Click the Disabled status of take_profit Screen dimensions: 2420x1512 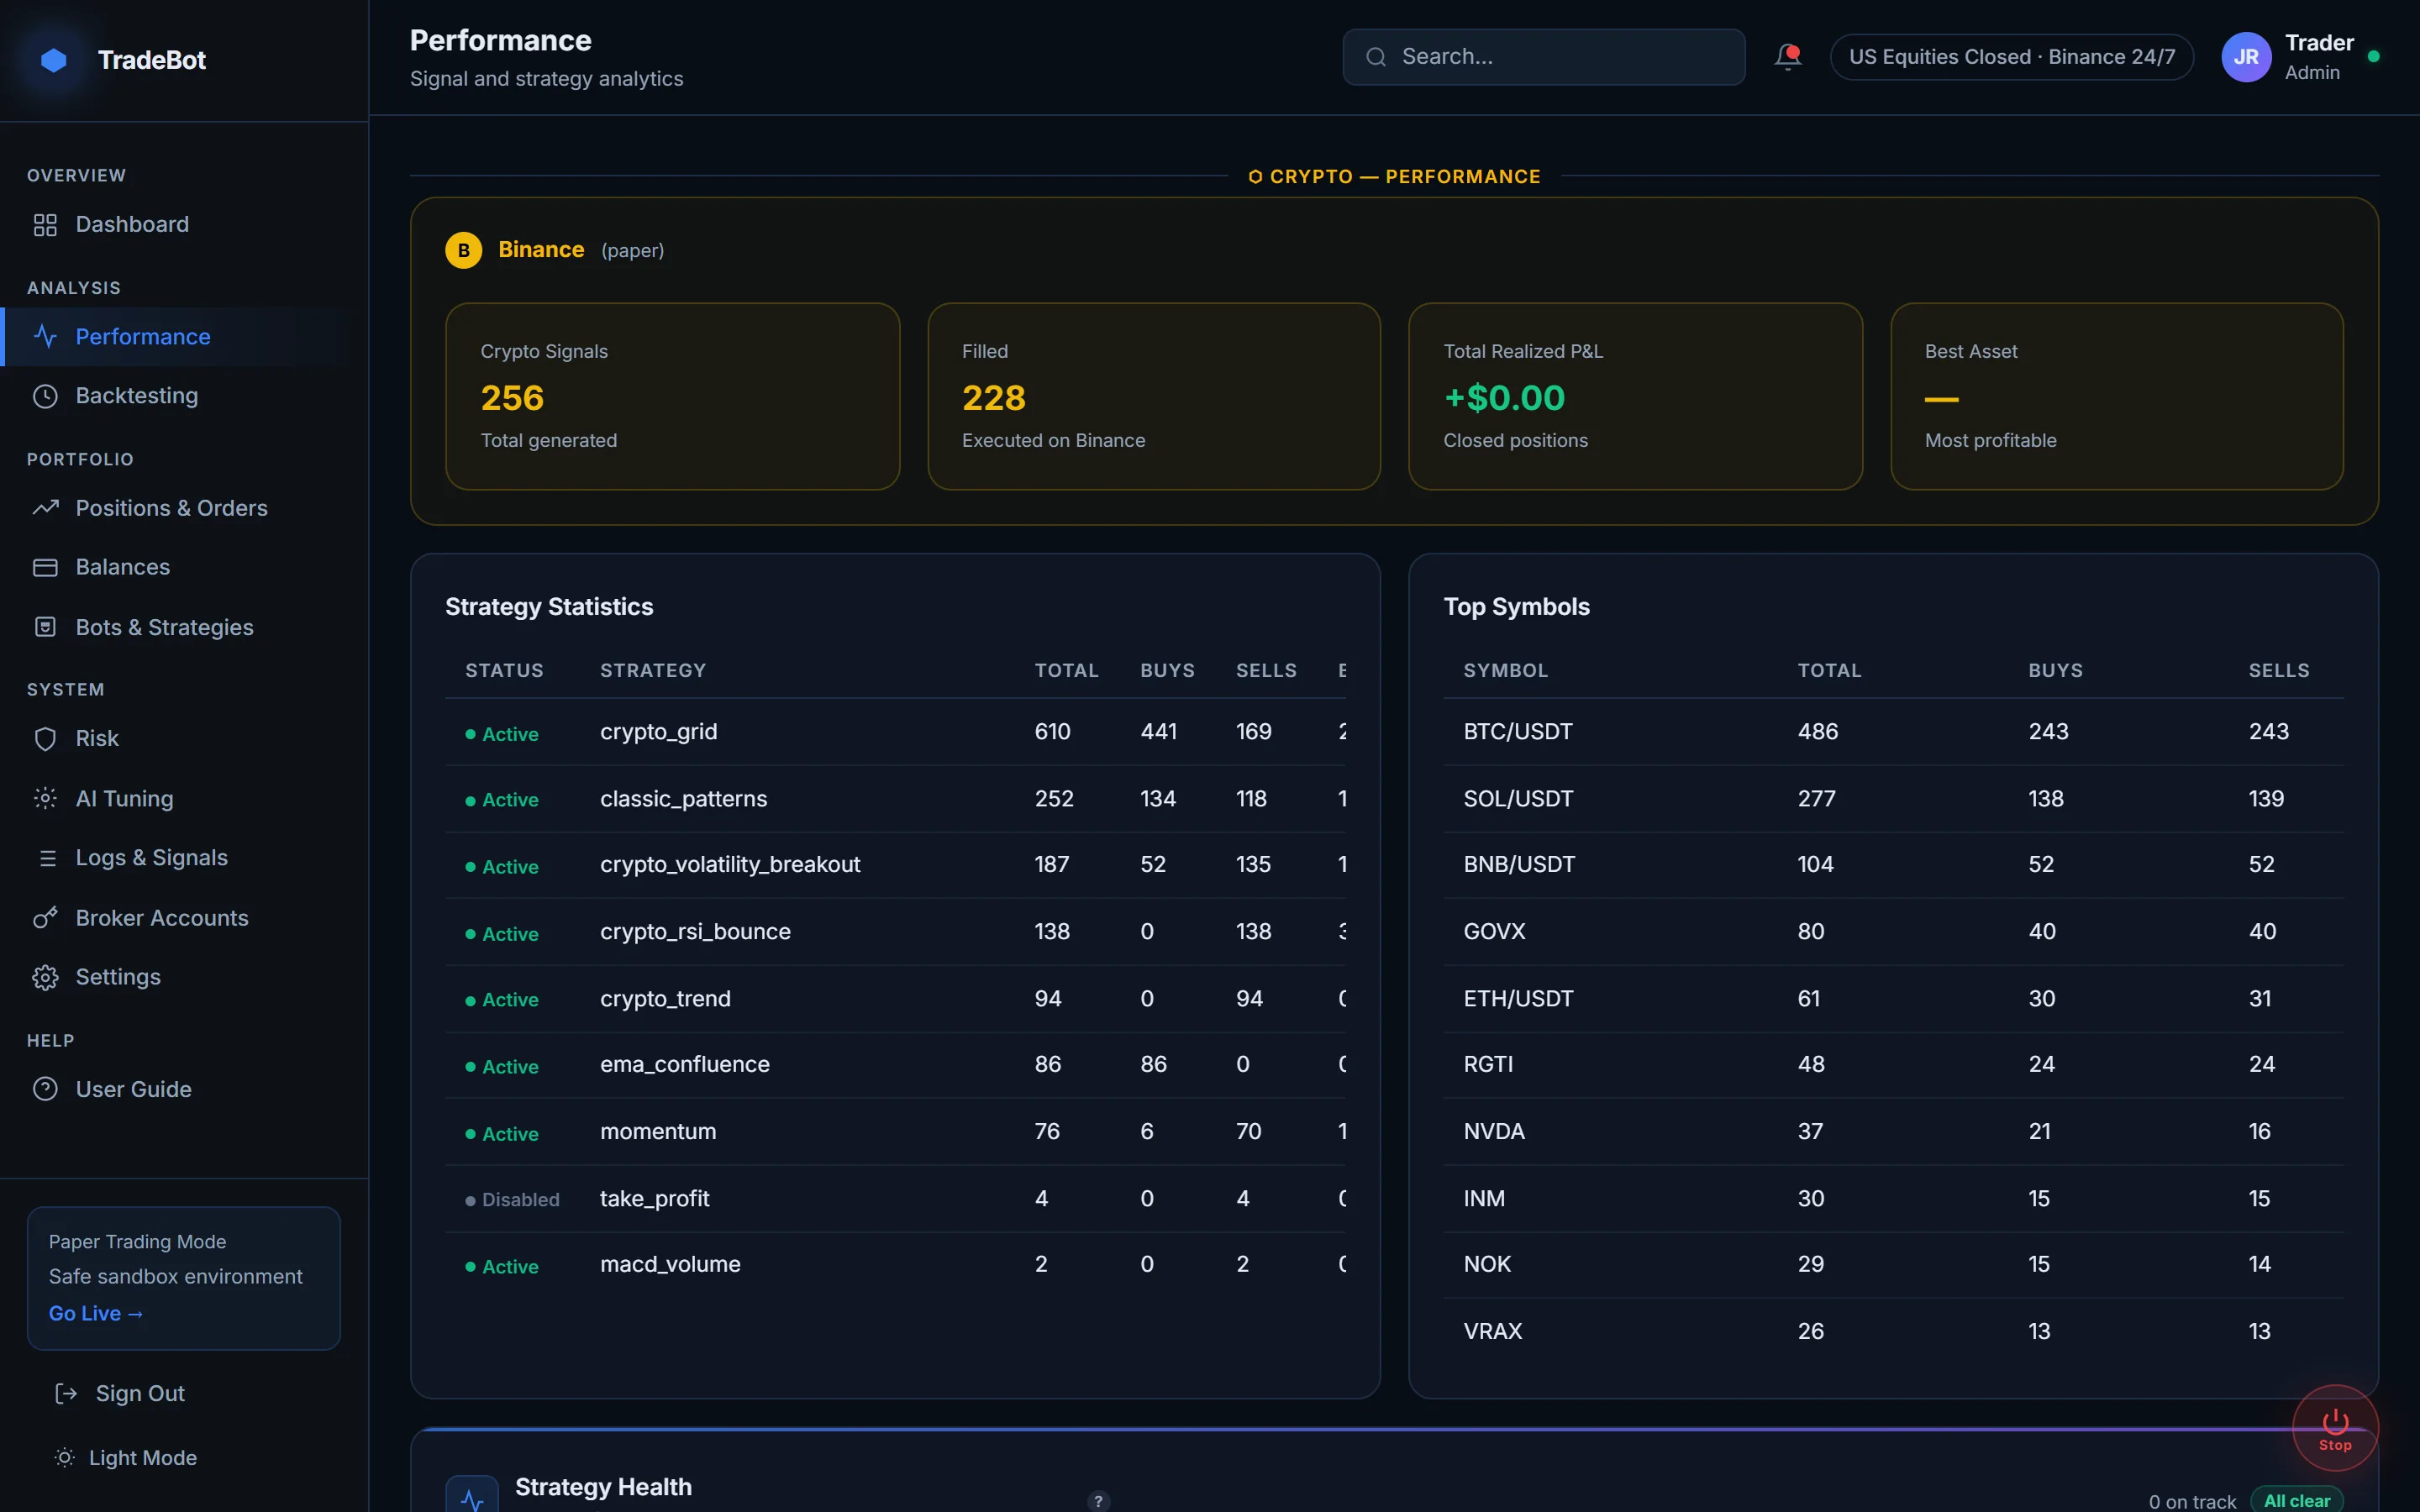click(x=512, y=1199)
